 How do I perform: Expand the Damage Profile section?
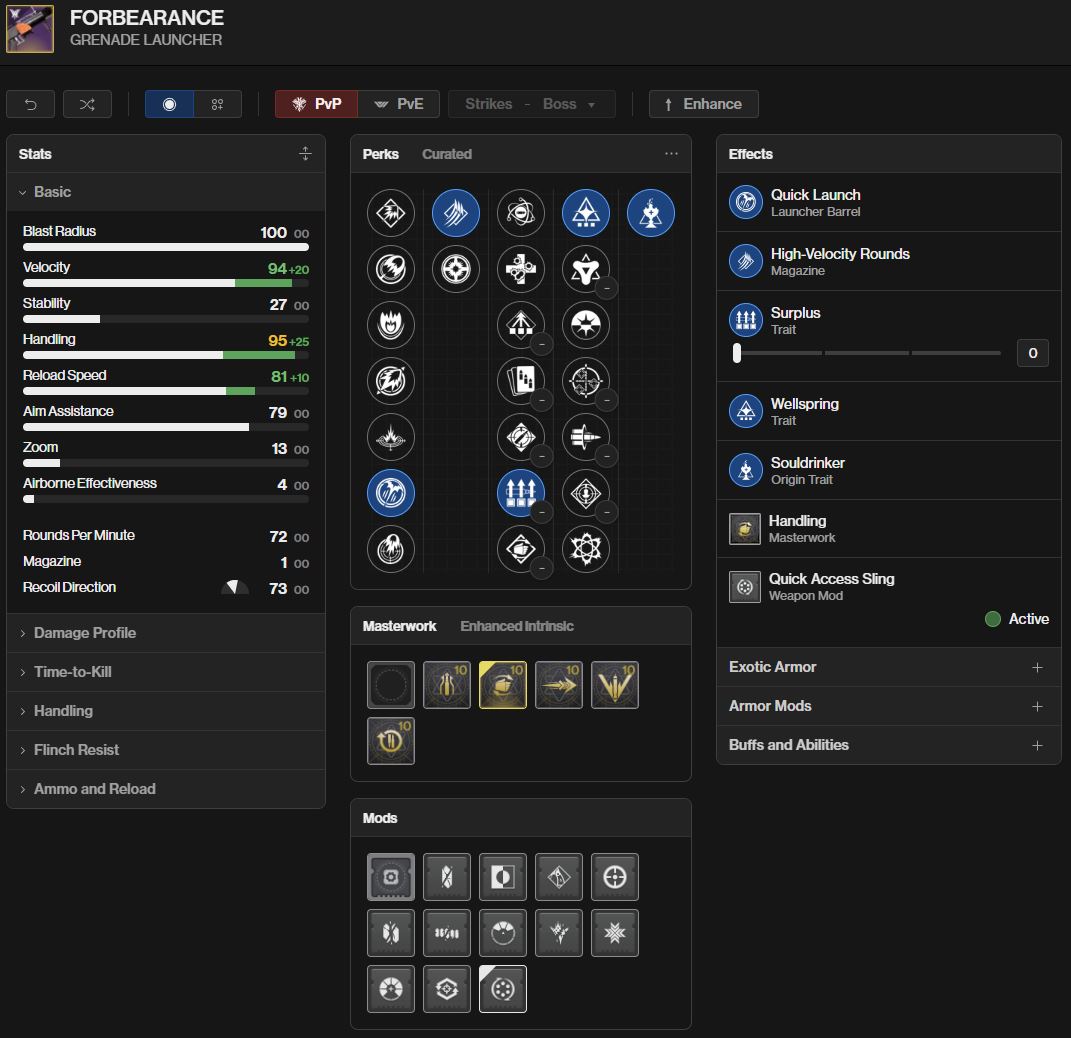pyautogui.click(x=166, y=633)
